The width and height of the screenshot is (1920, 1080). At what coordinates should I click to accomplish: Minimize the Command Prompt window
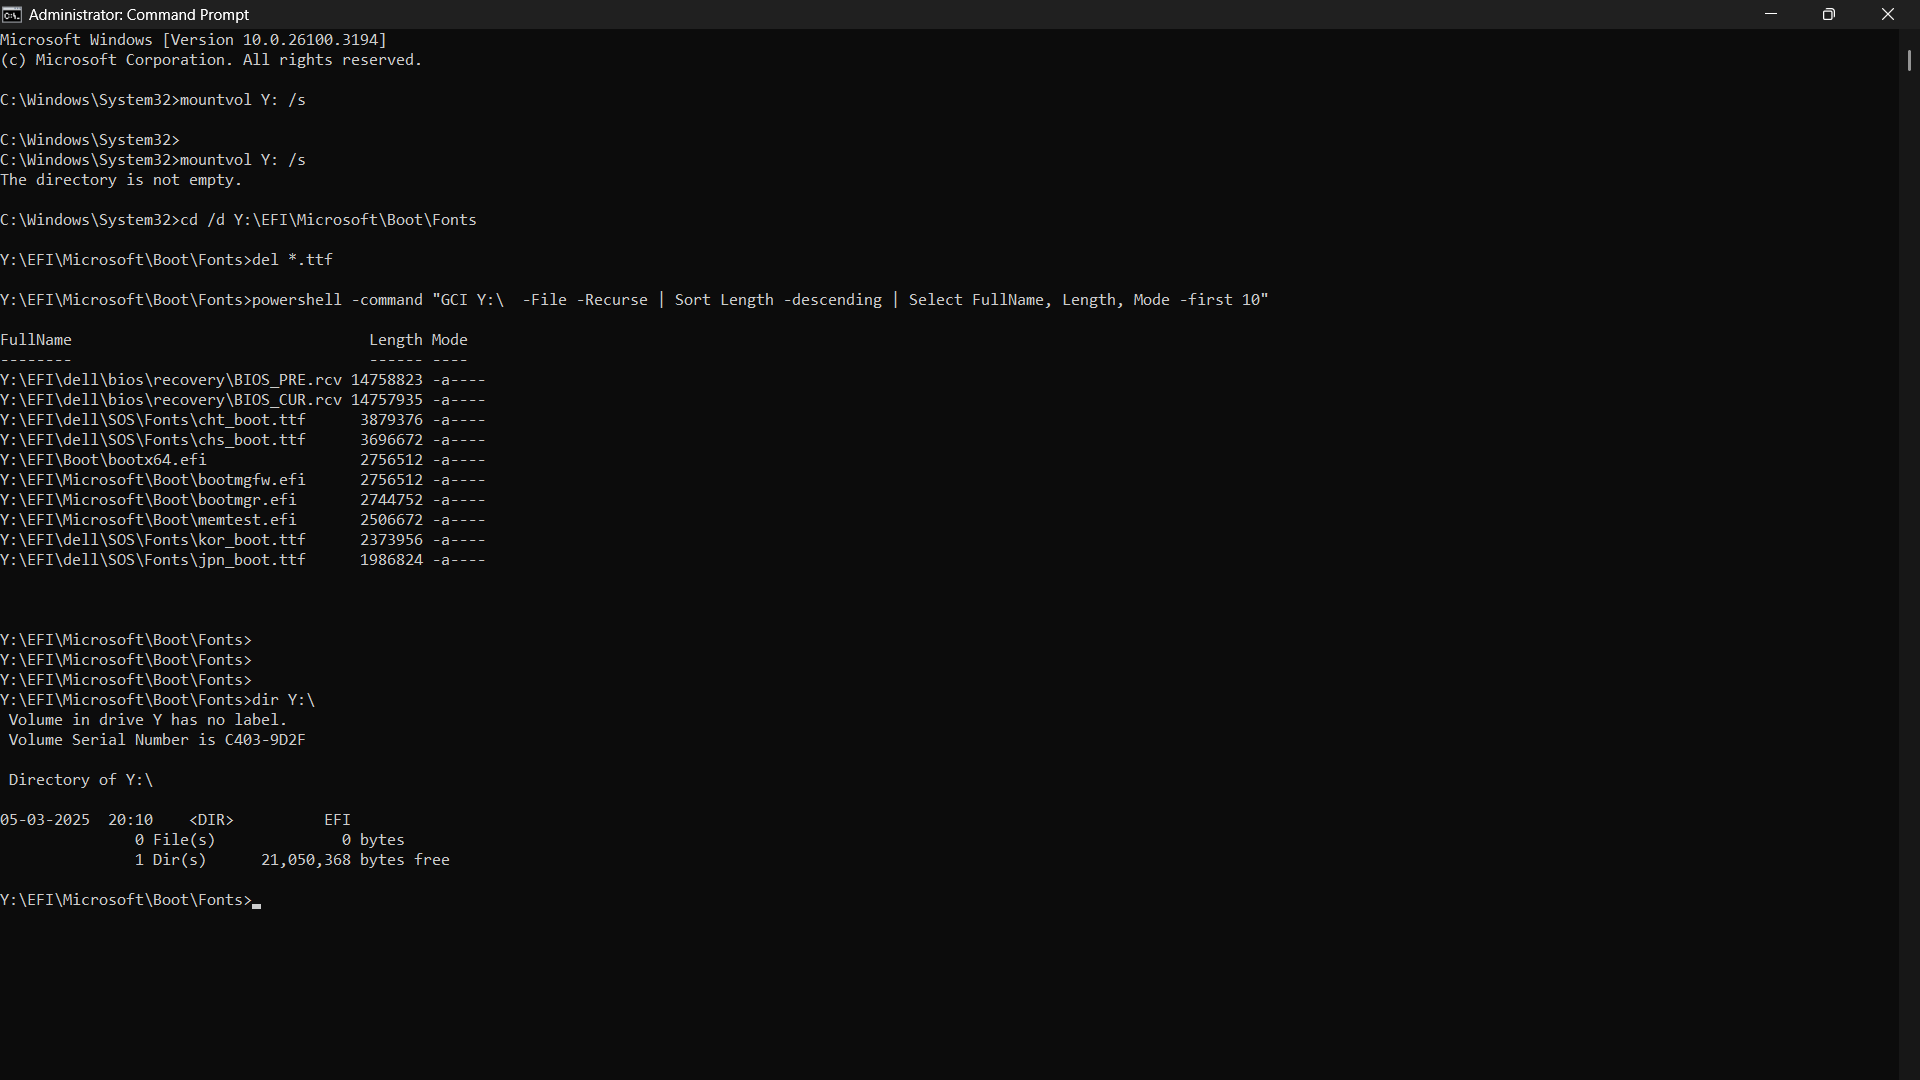point(1771,14)
